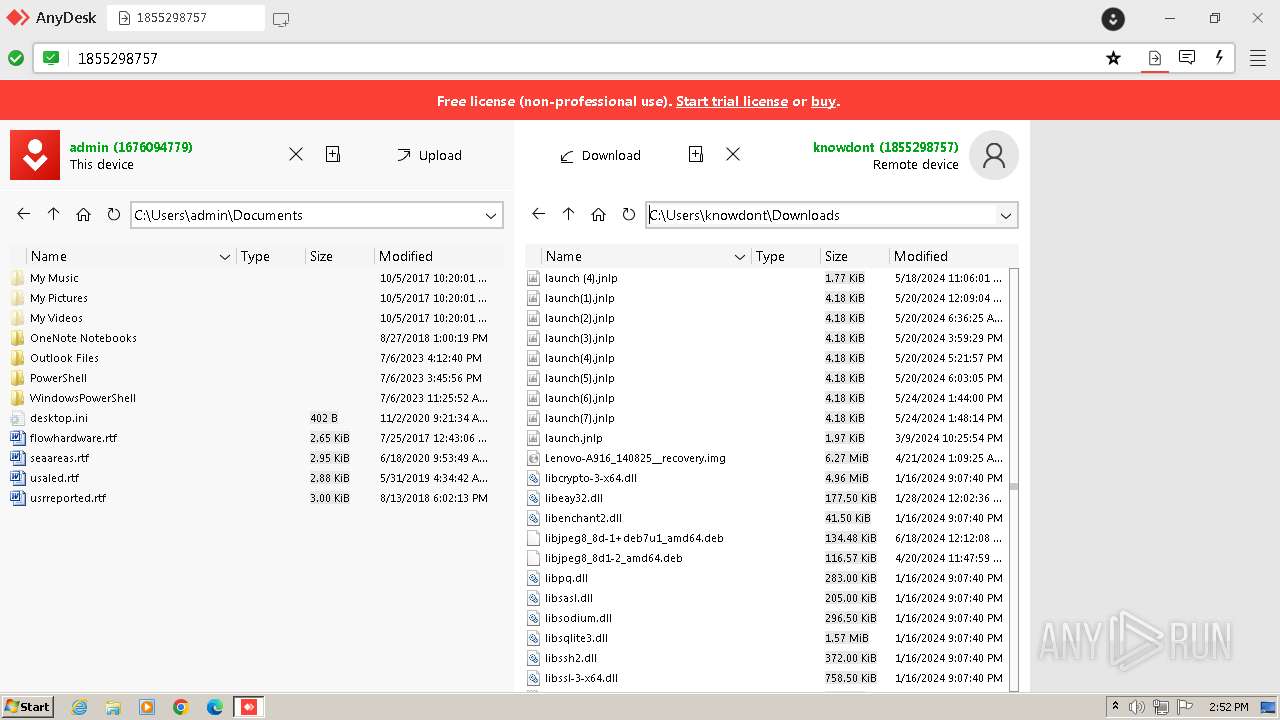Select remote file libjpeg8_8d1-2_amd64.deb
The image size is (1280, 720).
613,558
